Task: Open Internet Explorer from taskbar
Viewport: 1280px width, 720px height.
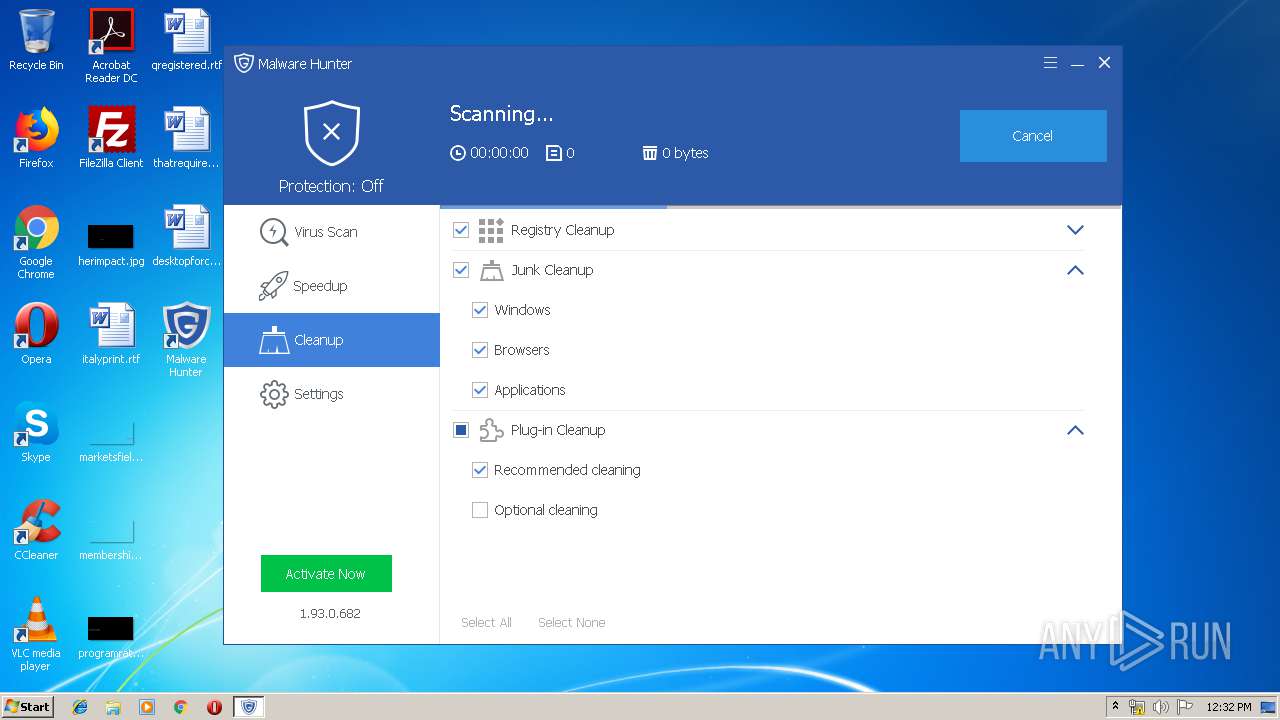Action: [x=80, y=706]
